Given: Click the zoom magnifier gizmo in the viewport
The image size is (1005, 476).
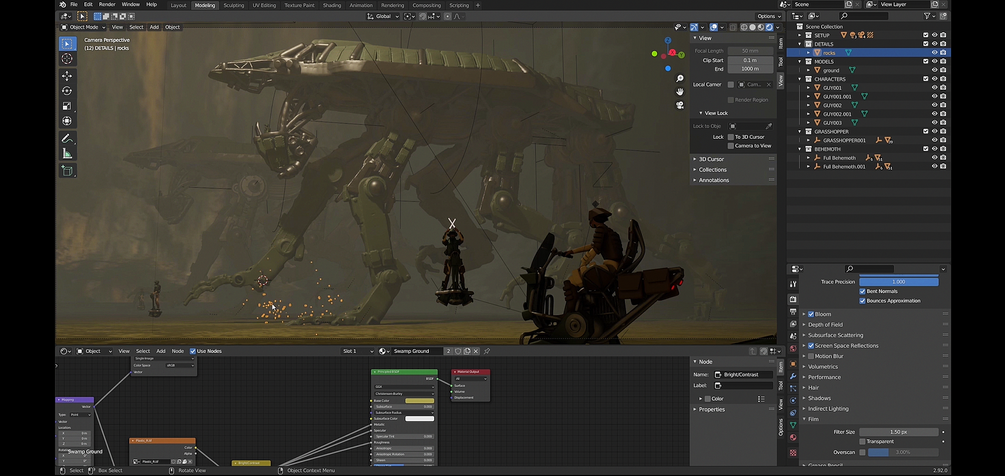Looking at the screenshot, I should [679, 77].
